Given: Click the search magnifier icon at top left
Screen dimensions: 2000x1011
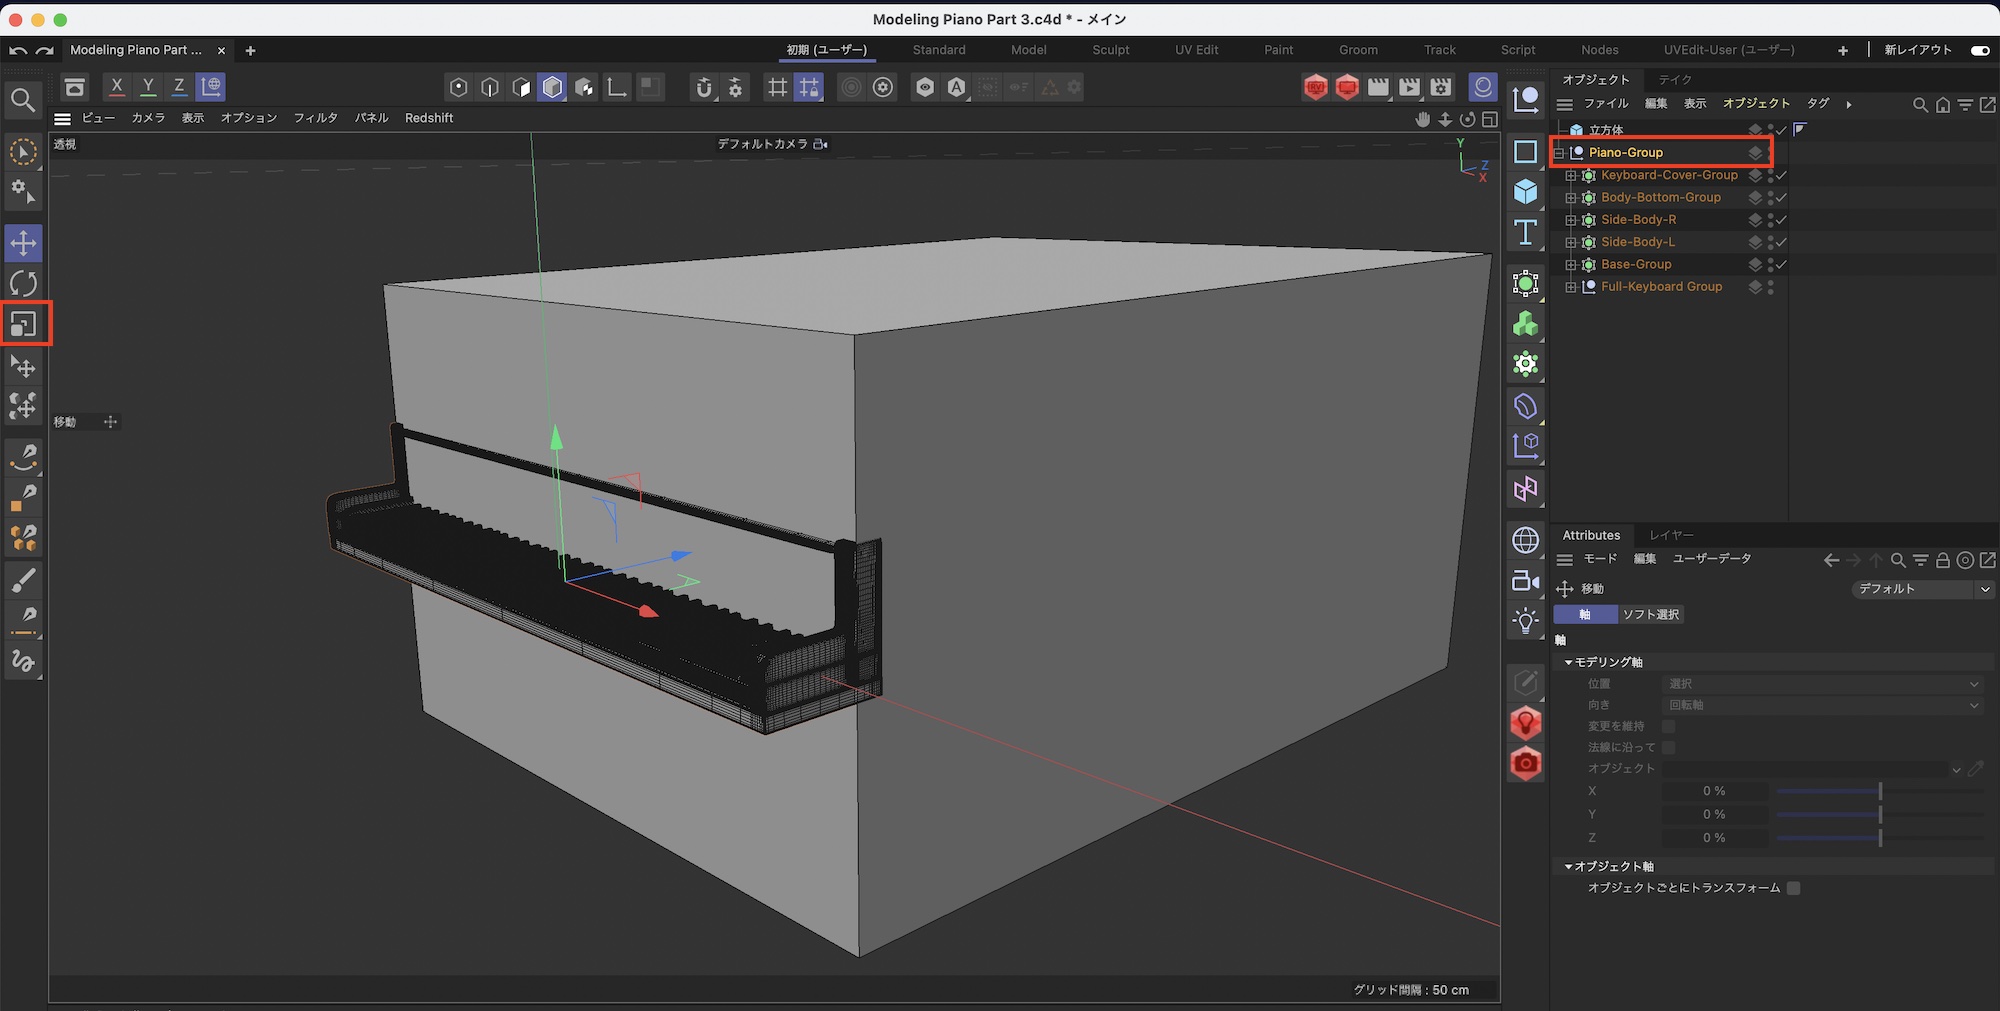Looking at the screenshot, I should (x=23, y=100).
